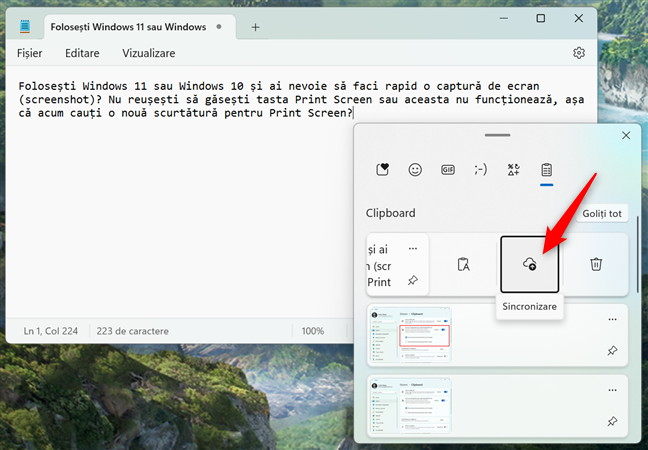Maximize the Notepad window
Screen dimensions: 648x450
point(541,18)
